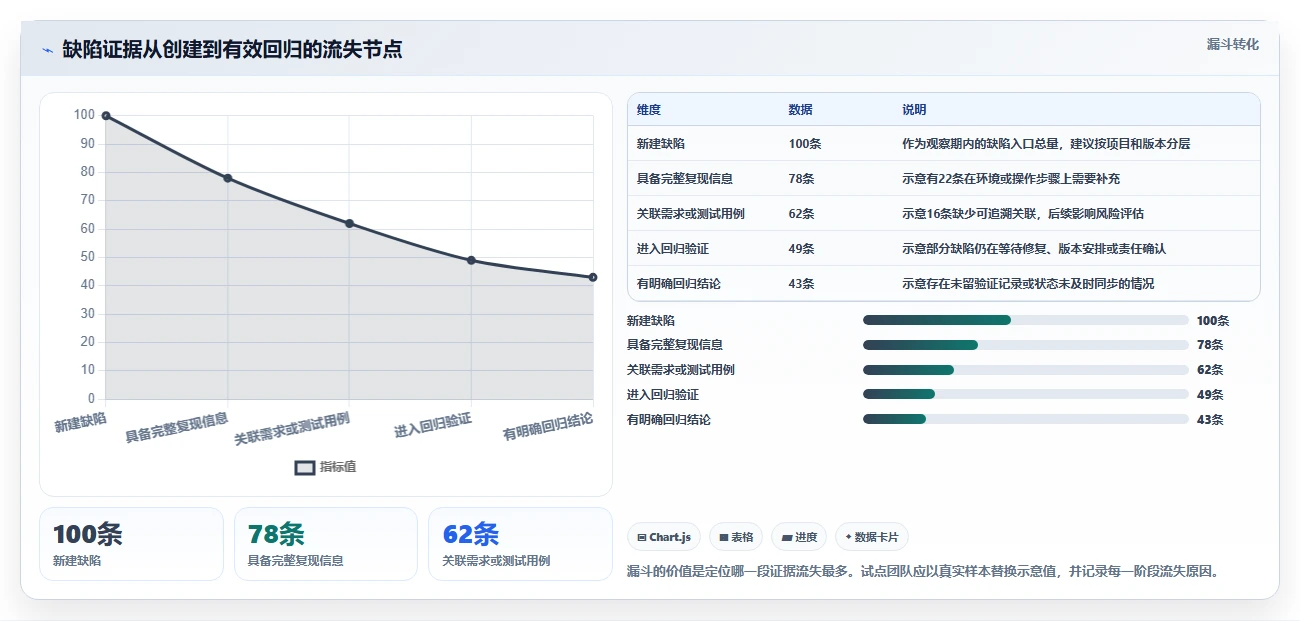Click the 具备完整复现信息 progress bar
Screen dimensions: 1300x621
tap(1025, 345)
